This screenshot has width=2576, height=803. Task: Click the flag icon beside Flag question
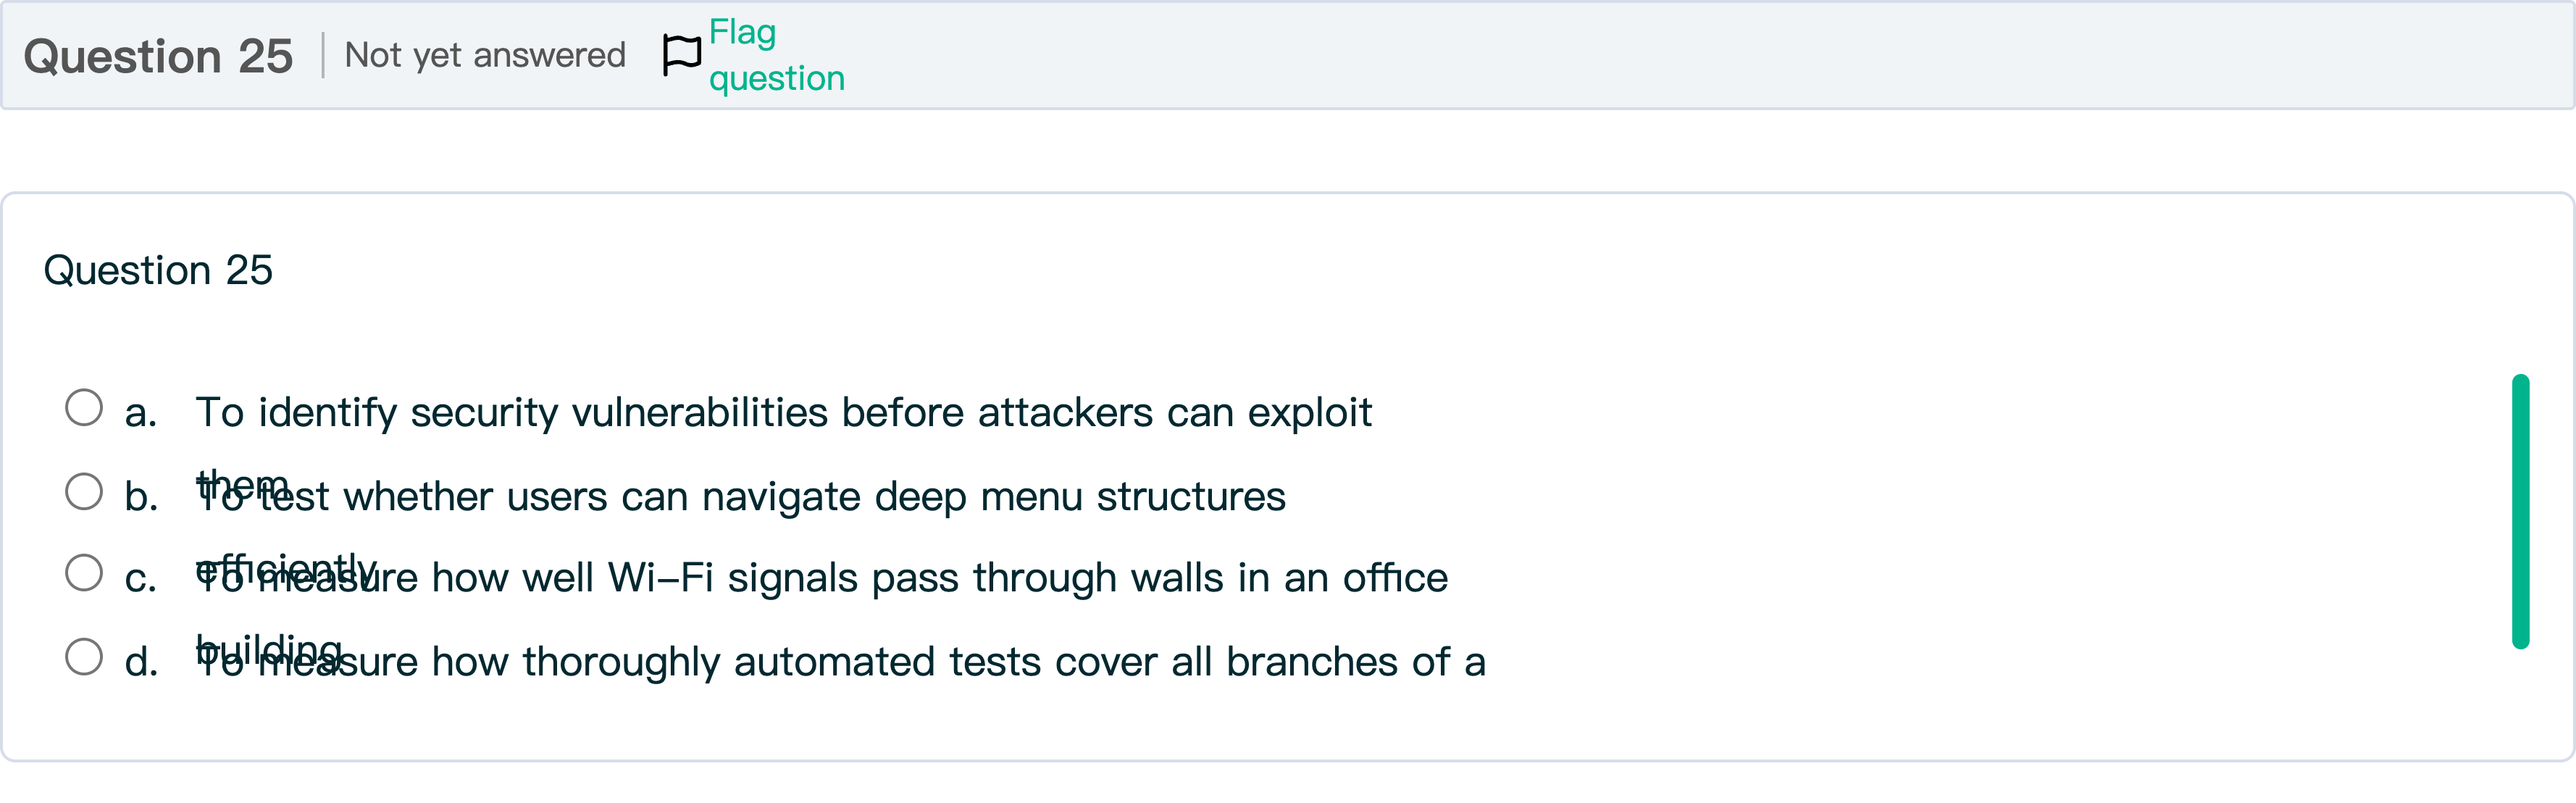click(682, 55)
